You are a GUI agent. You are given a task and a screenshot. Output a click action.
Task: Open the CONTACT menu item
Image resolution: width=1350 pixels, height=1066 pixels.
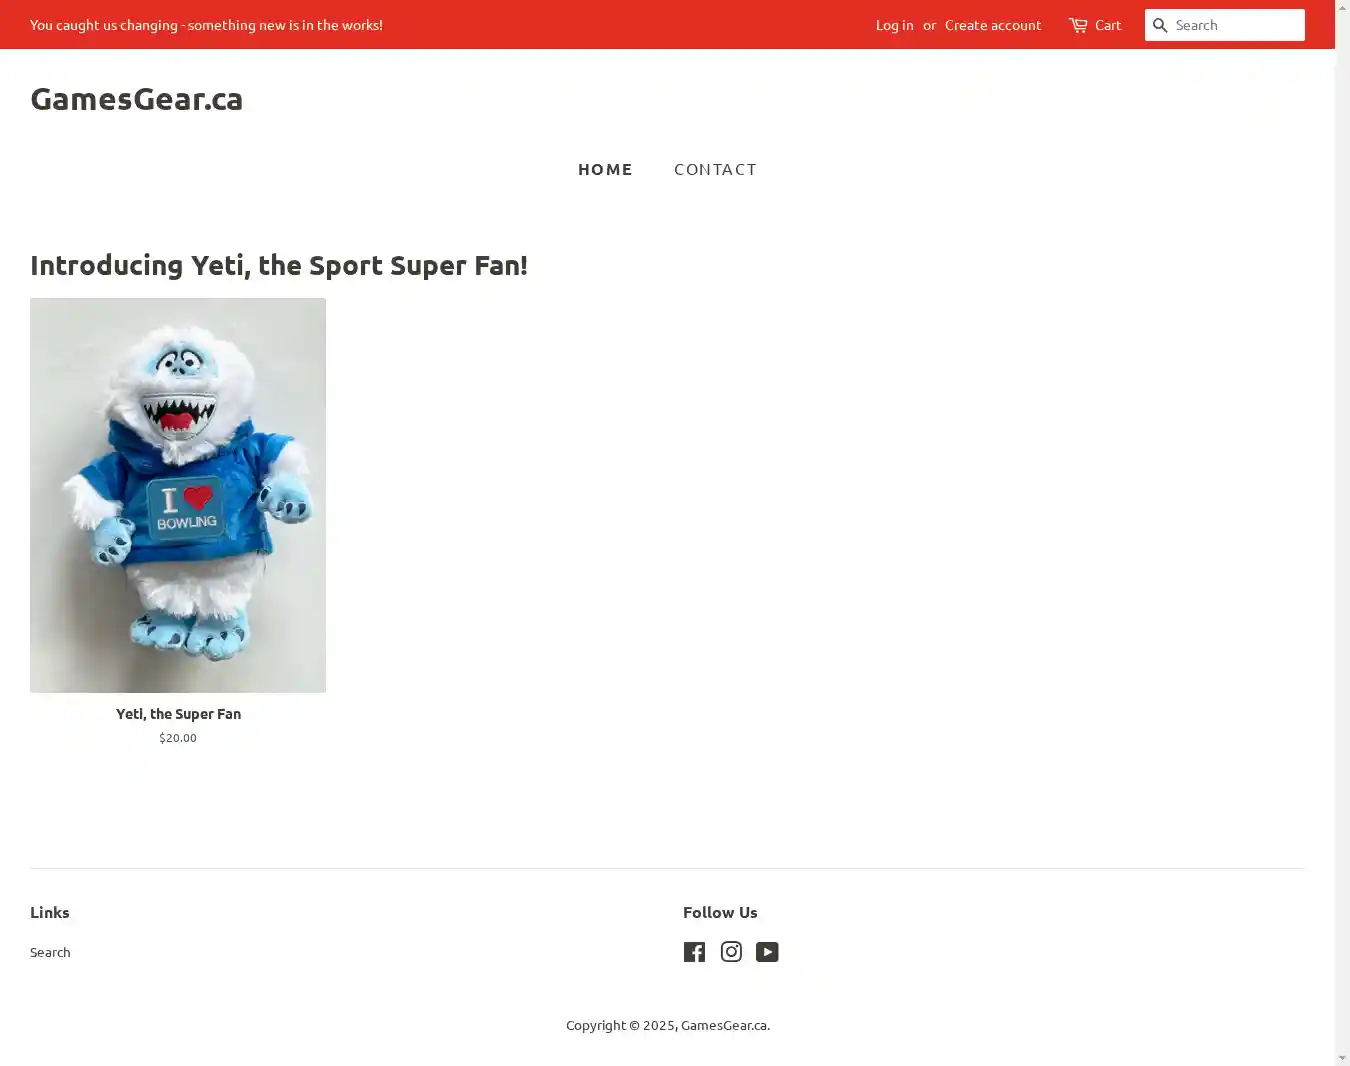click(715, 169)
